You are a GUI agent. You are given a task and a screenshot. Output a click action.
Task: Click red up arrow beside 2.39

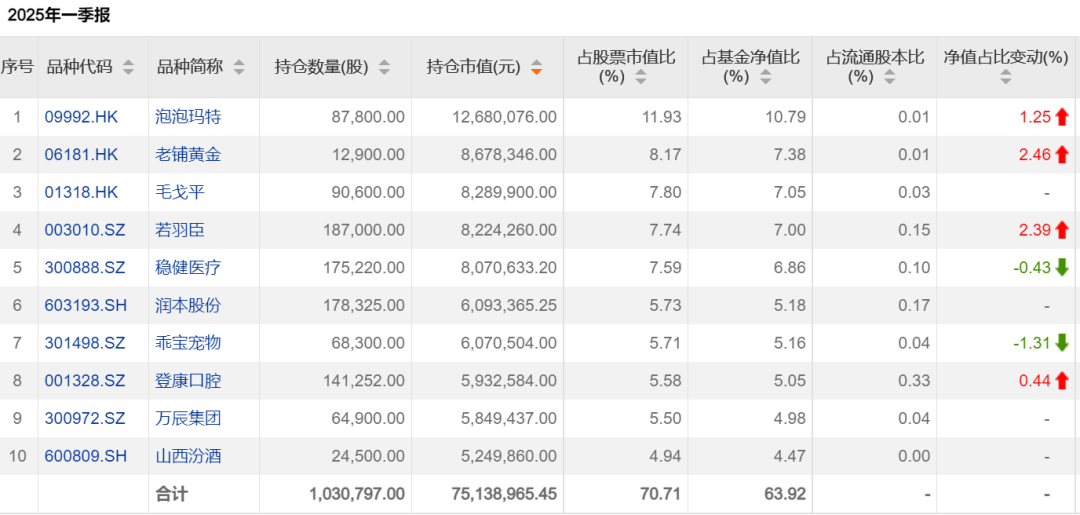1061,230
